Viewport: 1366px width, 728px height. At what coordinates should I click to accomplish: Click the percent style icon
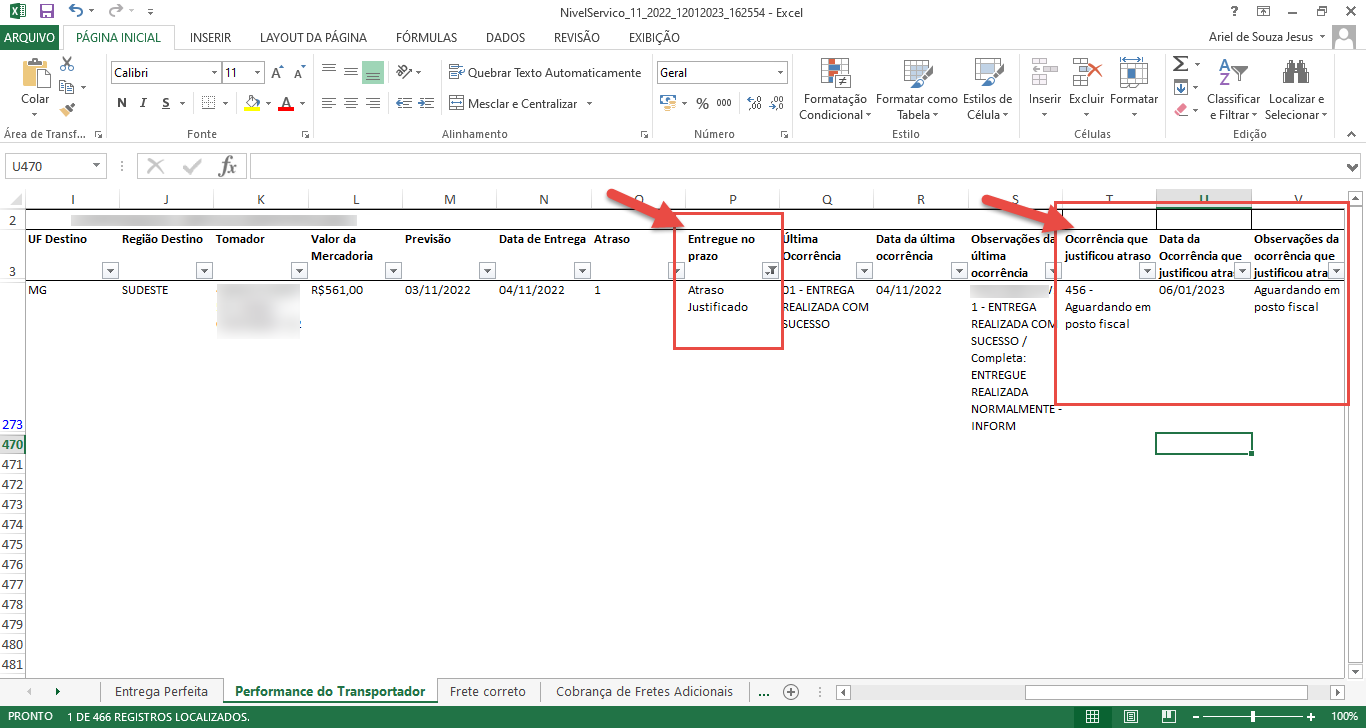(x=702, y=103)
